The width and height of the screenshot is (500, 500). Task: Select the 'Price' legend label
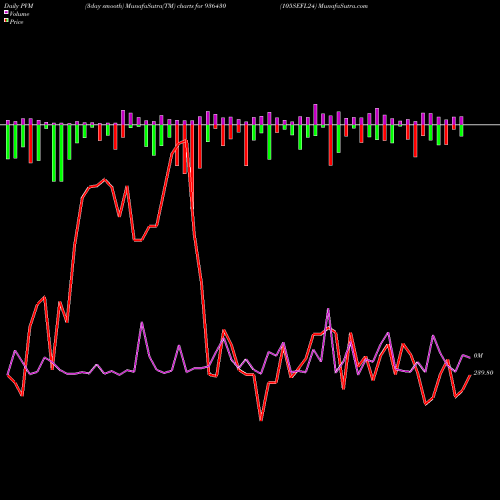coord(16,22)
